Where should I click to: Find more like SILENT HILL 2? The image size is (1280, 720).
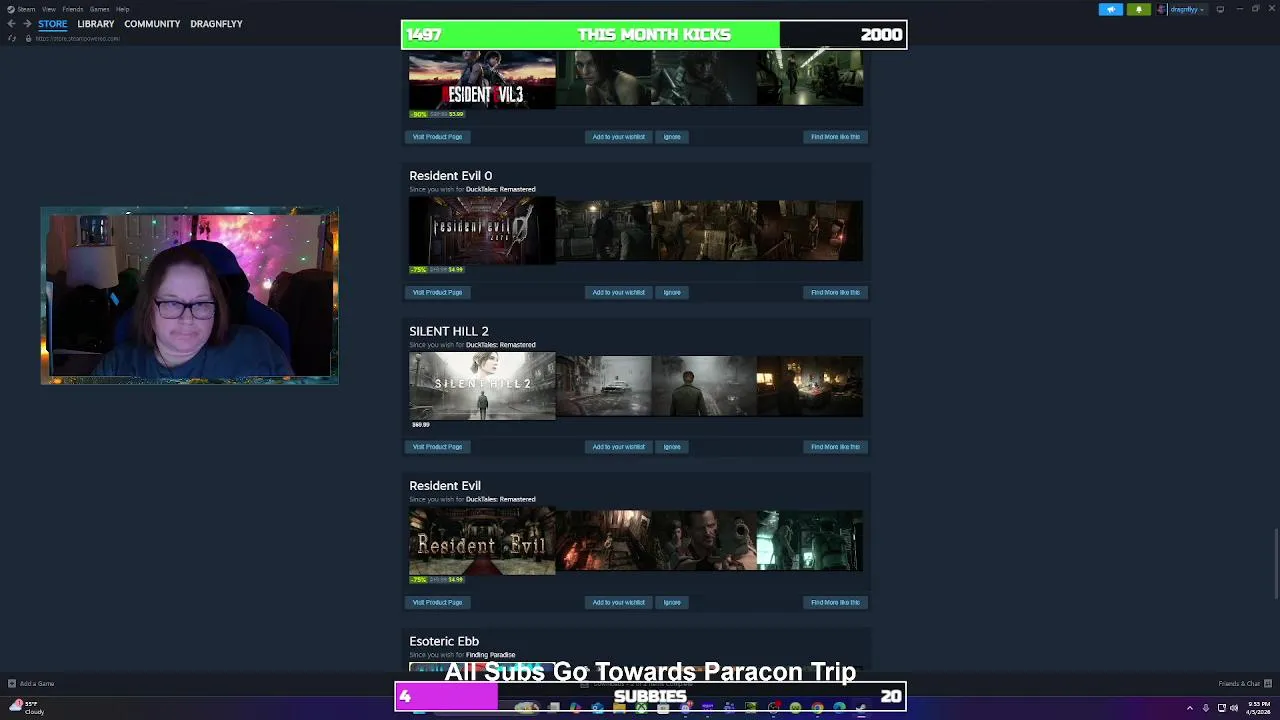click(835, 447)
